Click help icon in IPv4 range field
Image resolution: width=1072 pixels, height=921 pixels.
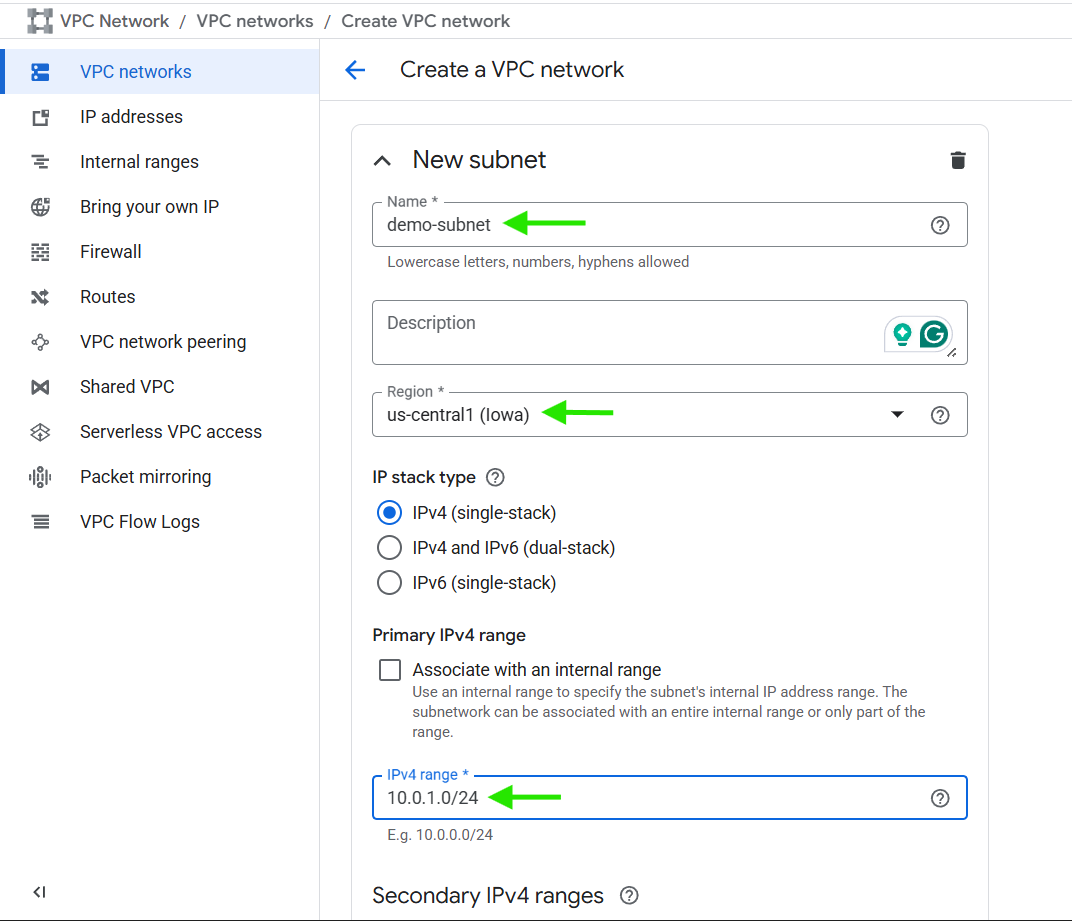[939, 798]
